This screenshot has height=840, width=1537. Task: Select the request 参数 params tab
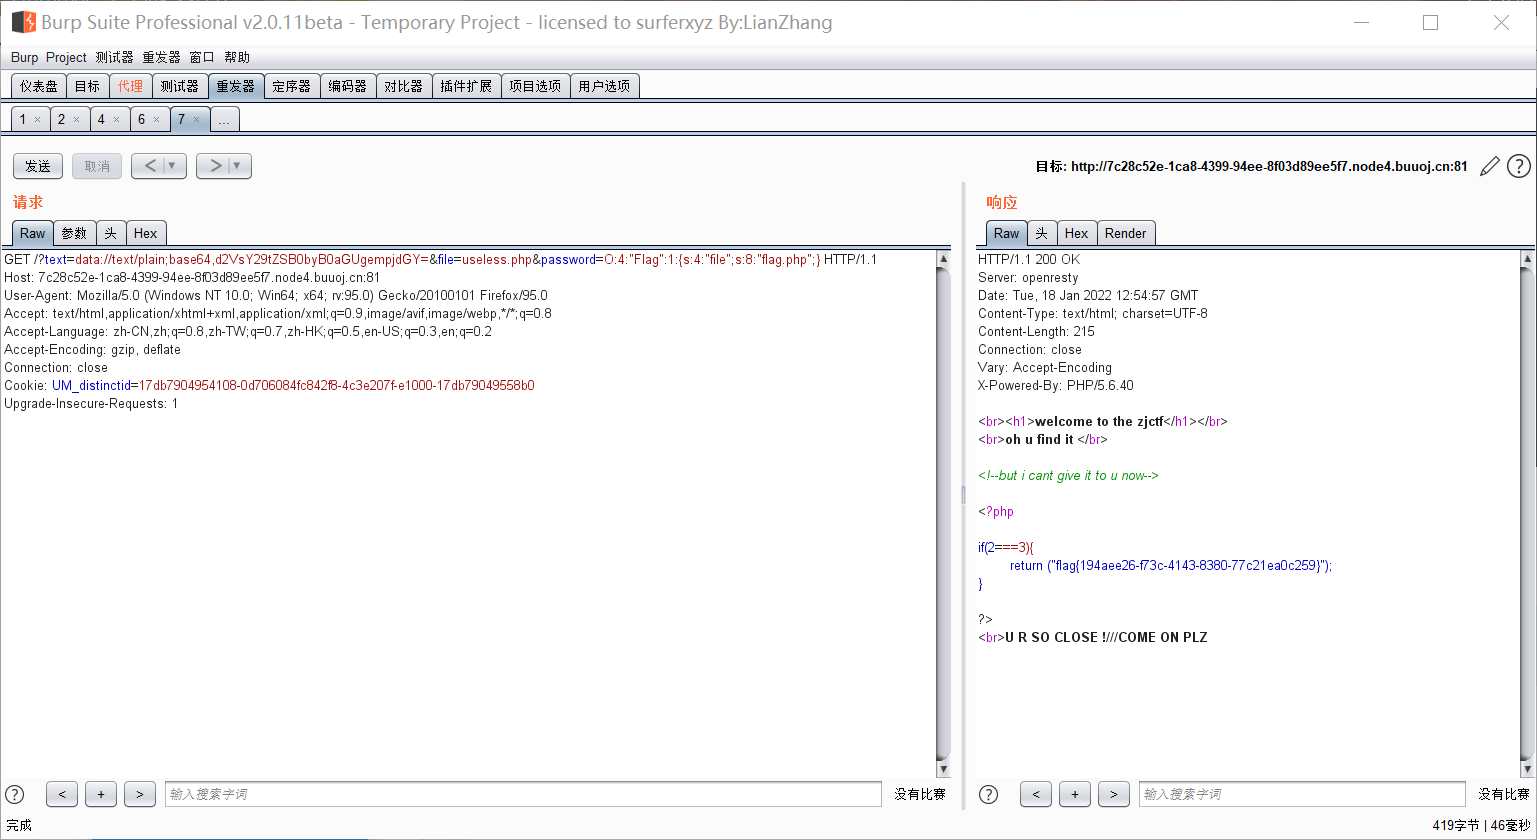[74, 233]
